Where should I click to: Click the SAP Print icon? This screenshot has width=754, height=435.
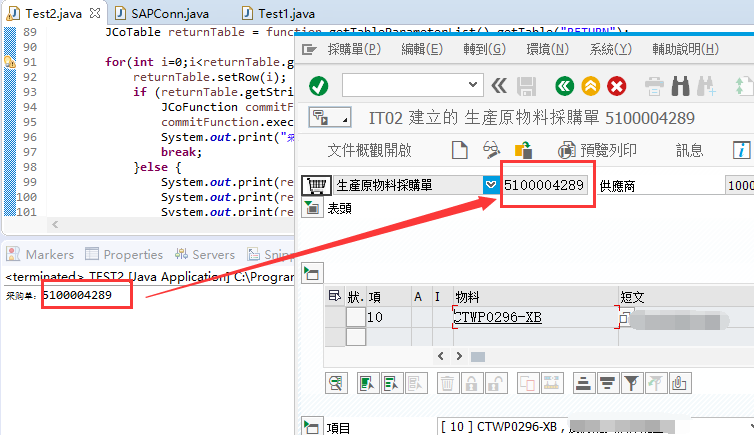[x=654, y=87]
